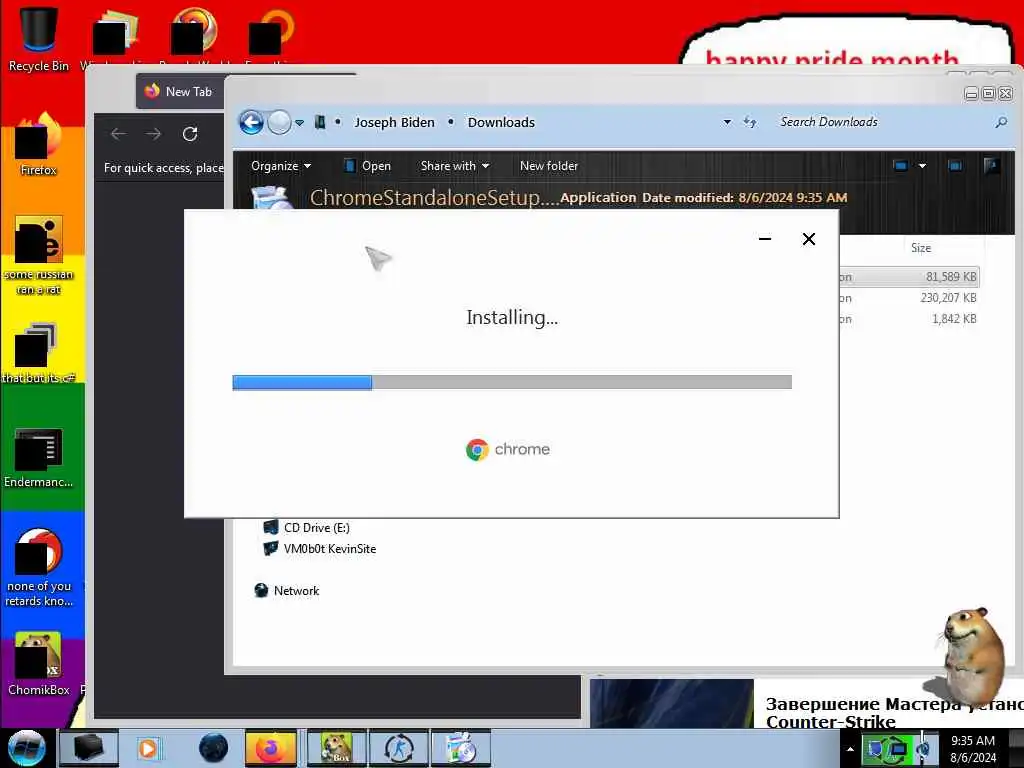Reload the page in Firefox window
Screen dimensions: 1024x768
[x=190, y=134]
